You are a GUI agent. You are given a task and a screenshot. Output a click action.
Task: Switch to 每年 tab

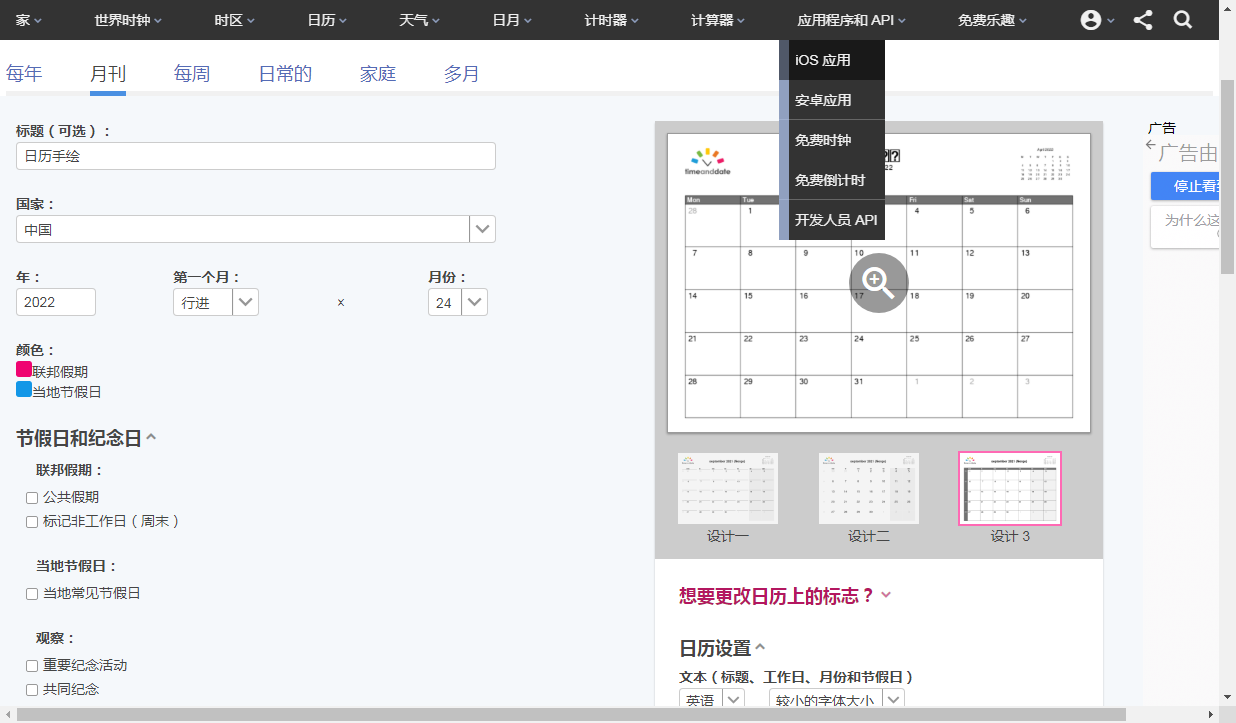(24, 73)
